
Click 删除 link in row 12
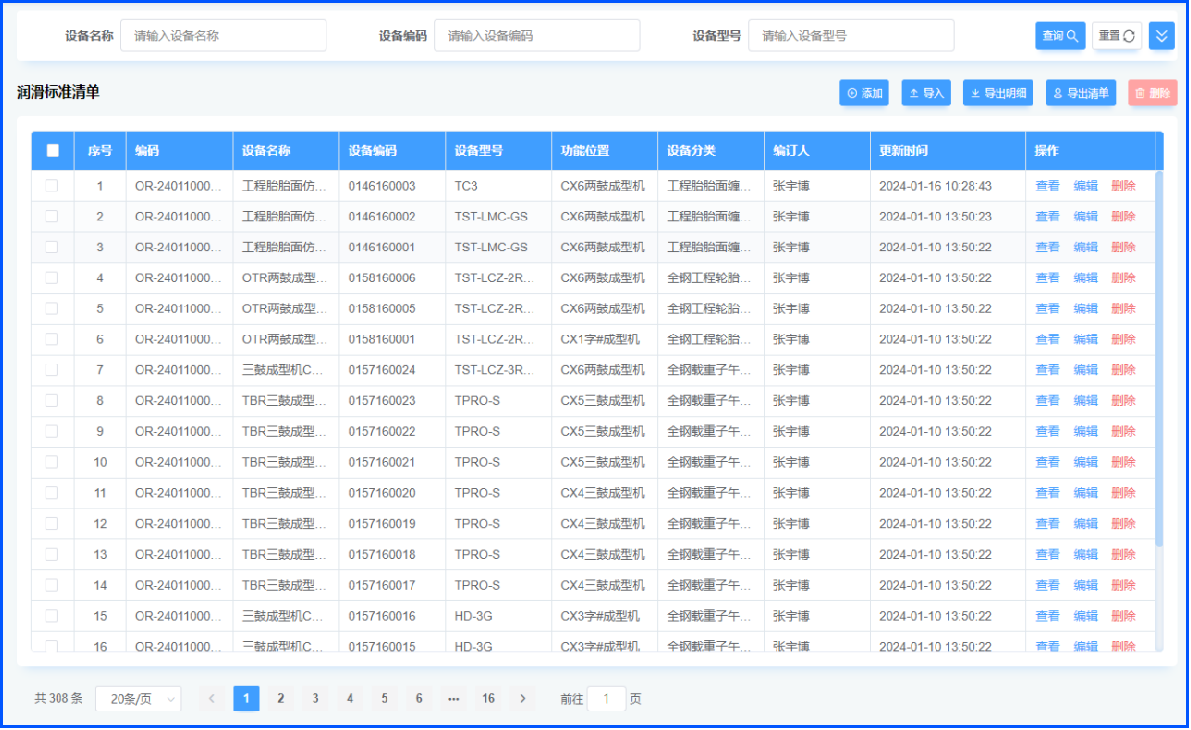1123,523
